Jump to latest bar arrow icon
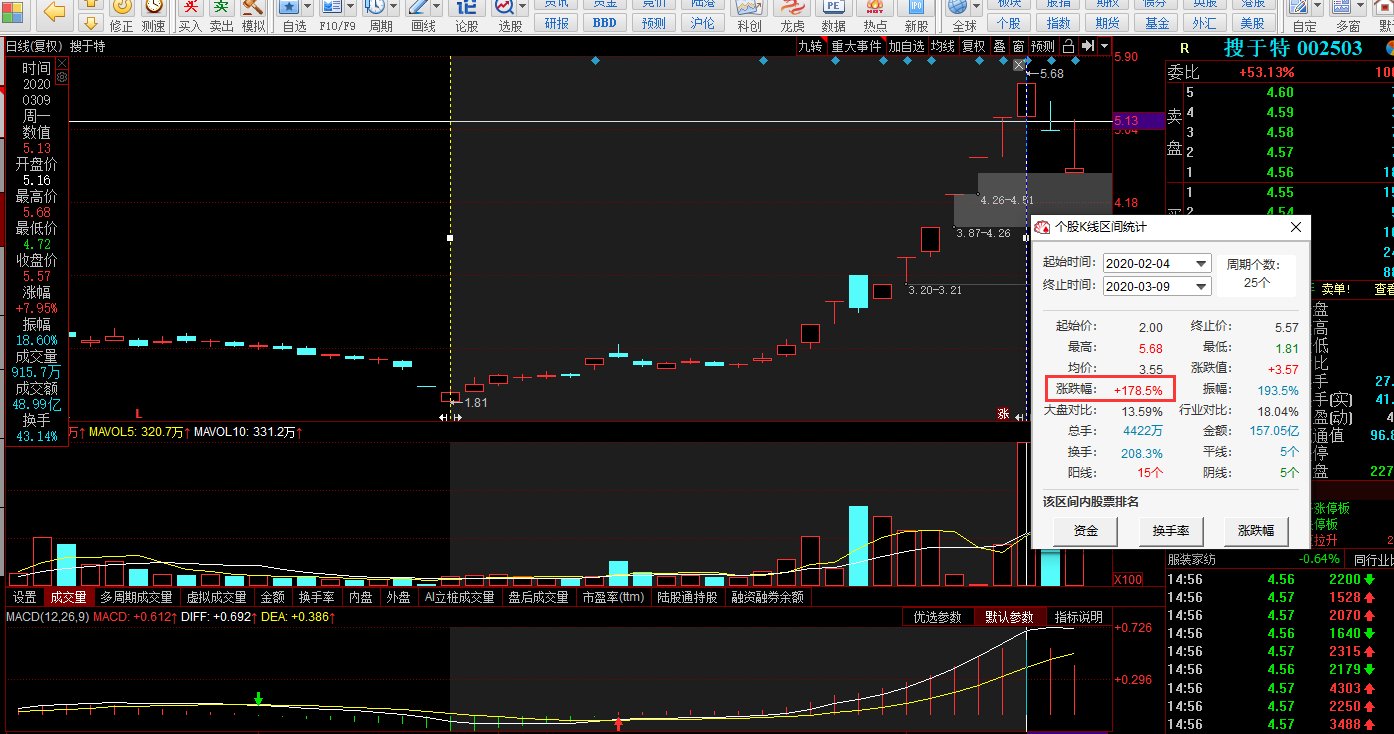 click(1087, 46)
